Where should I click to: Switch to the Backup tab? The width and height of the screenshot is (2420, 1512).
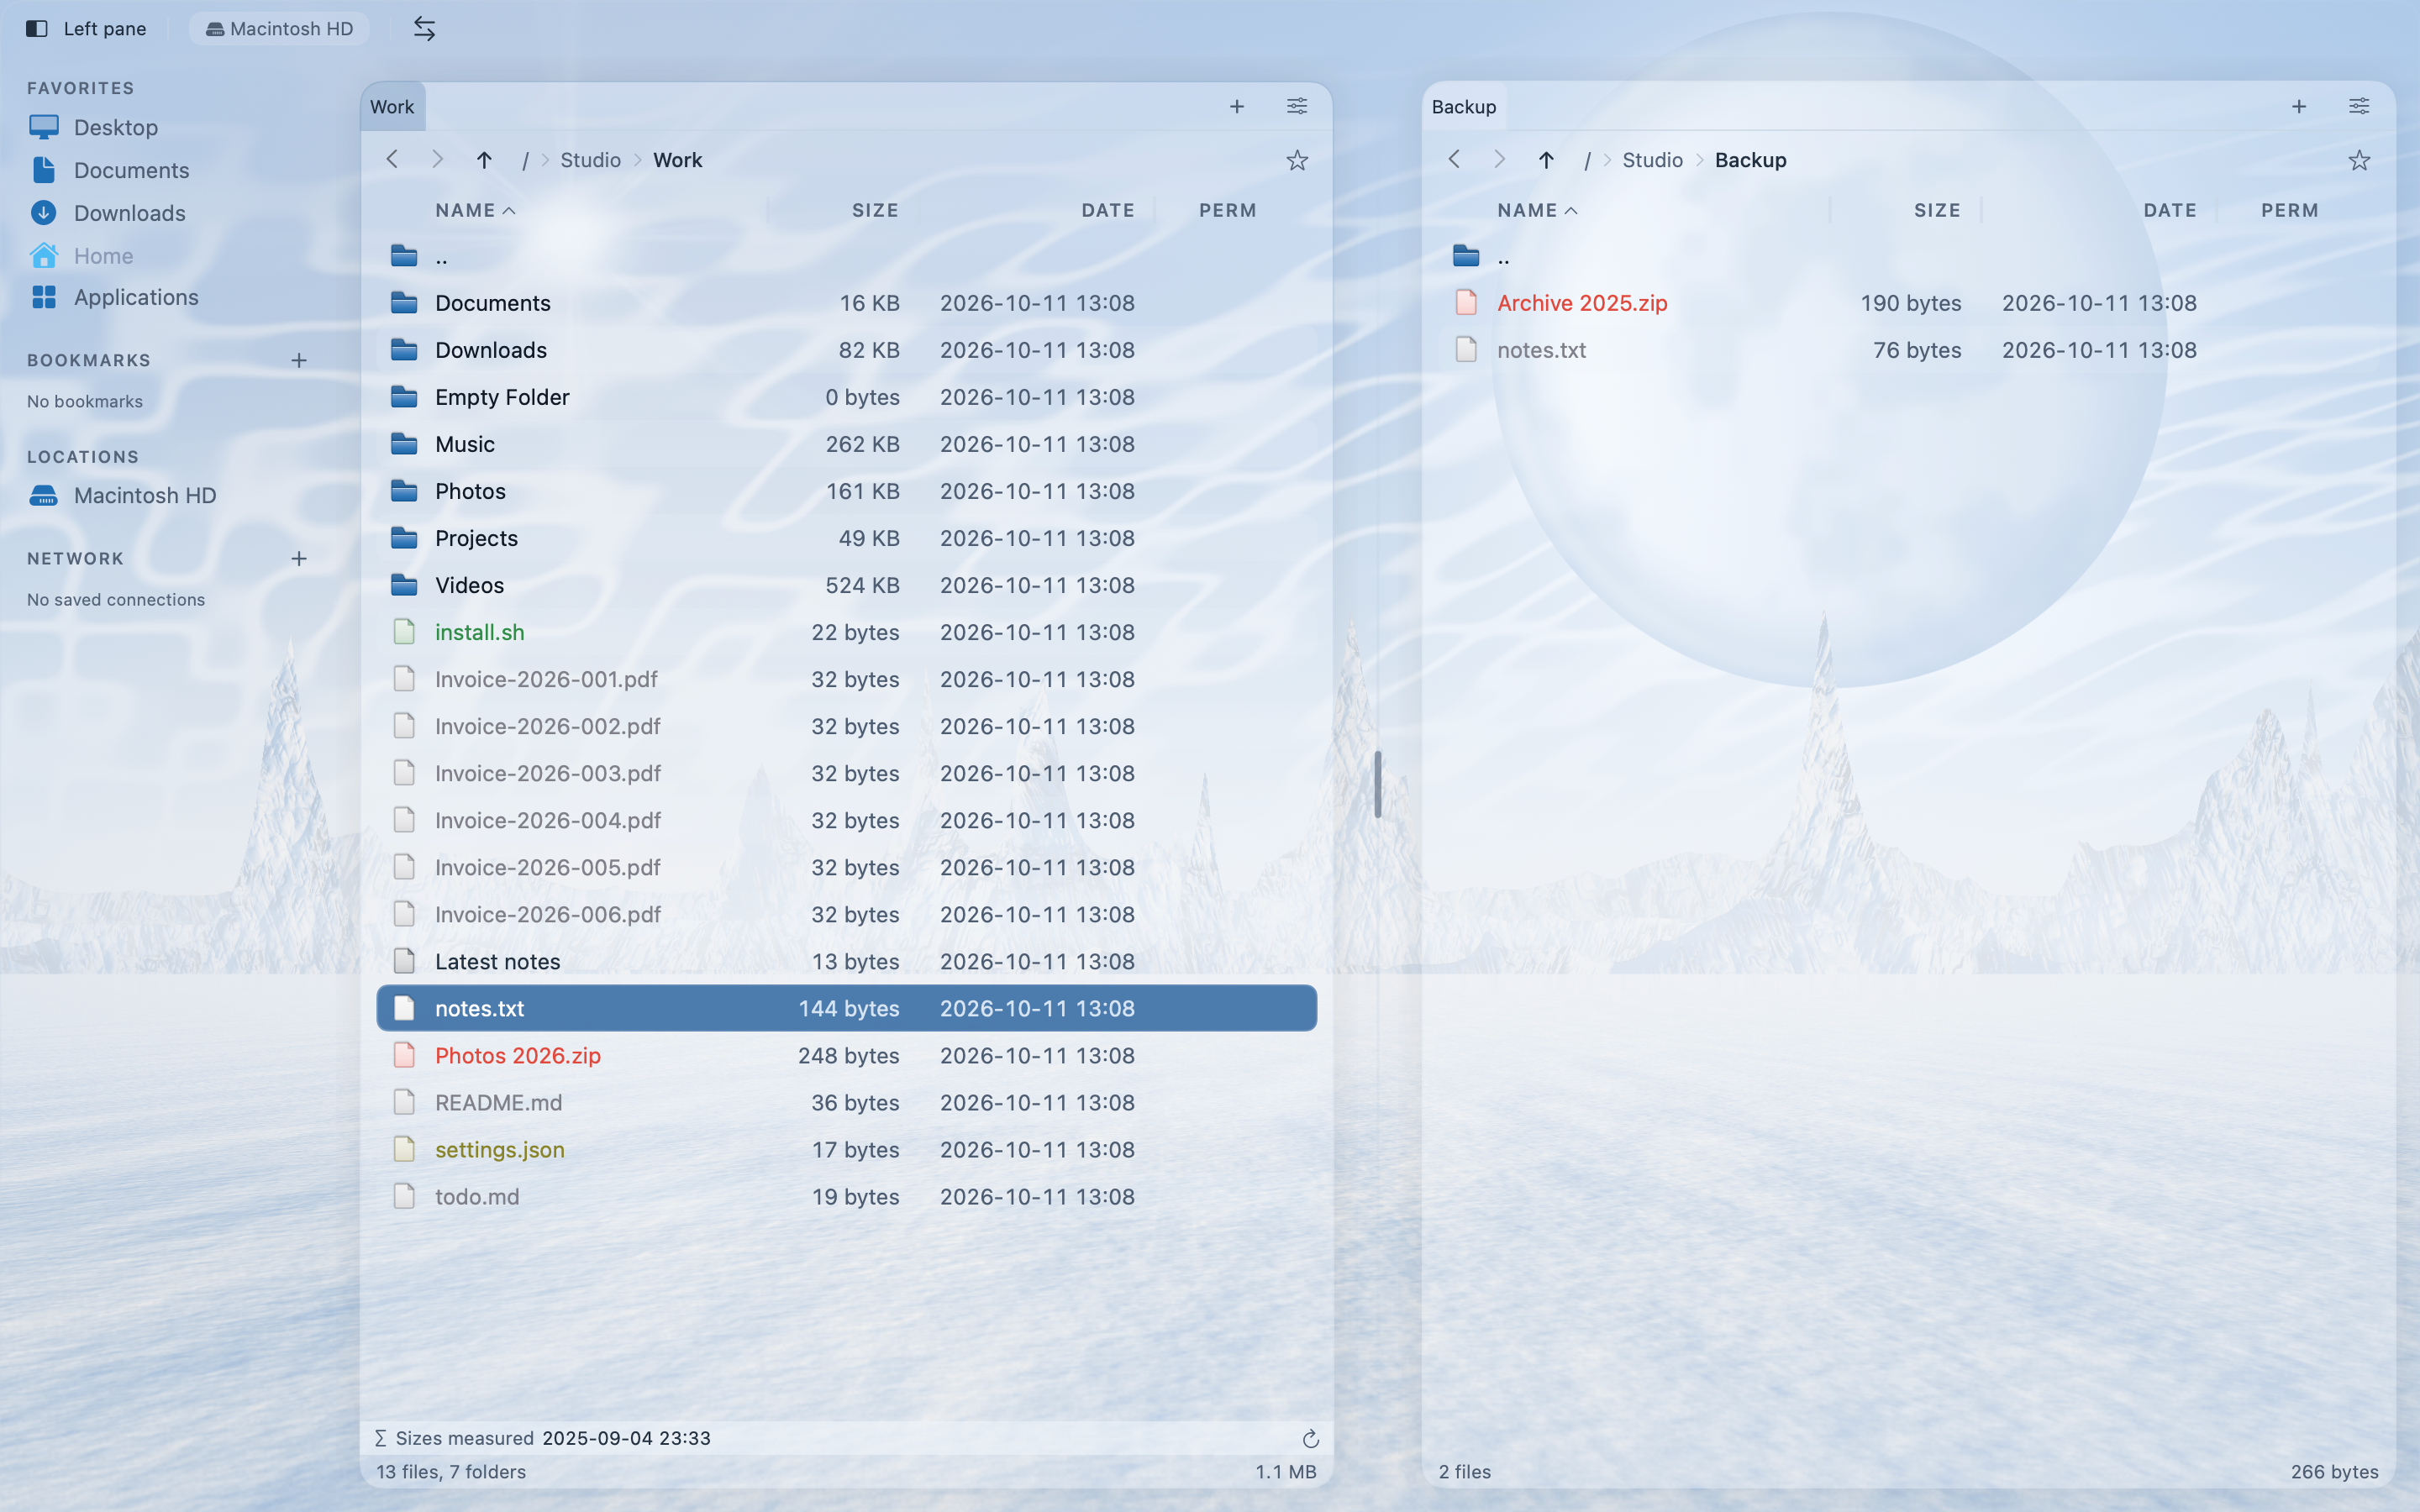pos(1464,107)
